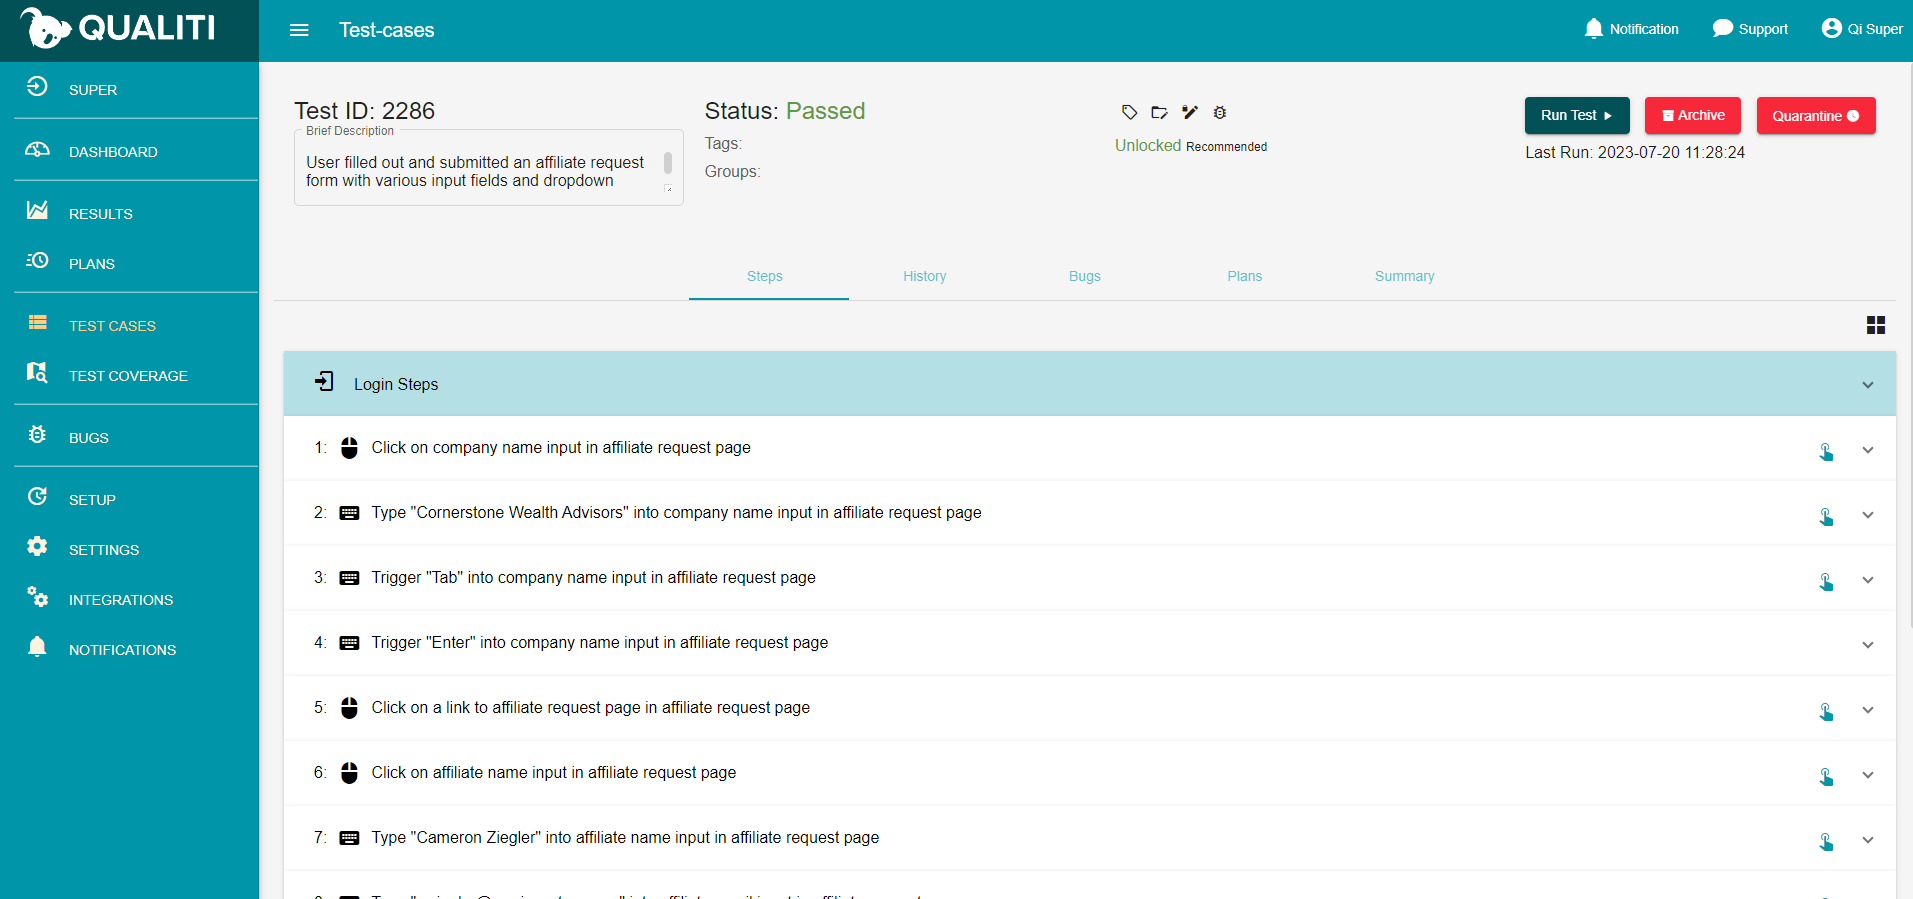Expand step 2 Type Cornerstone Wealth Advisors
The image size is (1913, 899).
click(1867, 515)
